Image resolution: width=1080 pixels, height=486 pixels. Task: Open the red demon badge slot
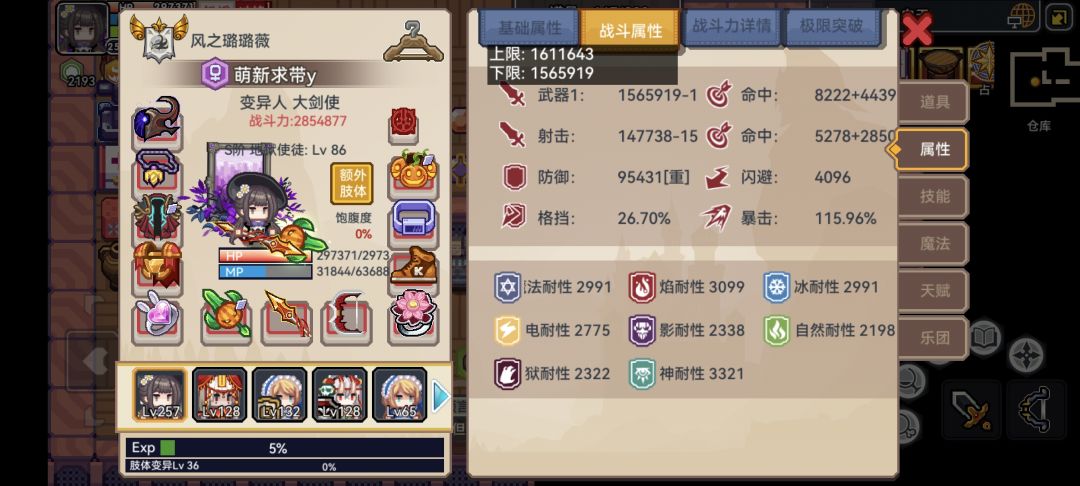pyautogui.click(x=404, y=124)
